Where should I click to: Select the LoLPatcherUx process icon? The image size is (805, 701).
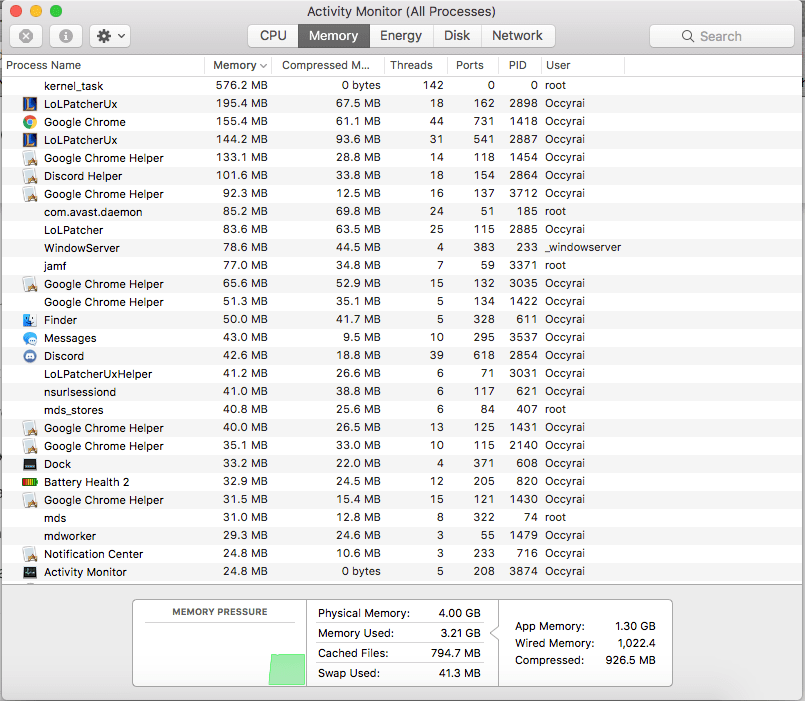tap(27, 103)
